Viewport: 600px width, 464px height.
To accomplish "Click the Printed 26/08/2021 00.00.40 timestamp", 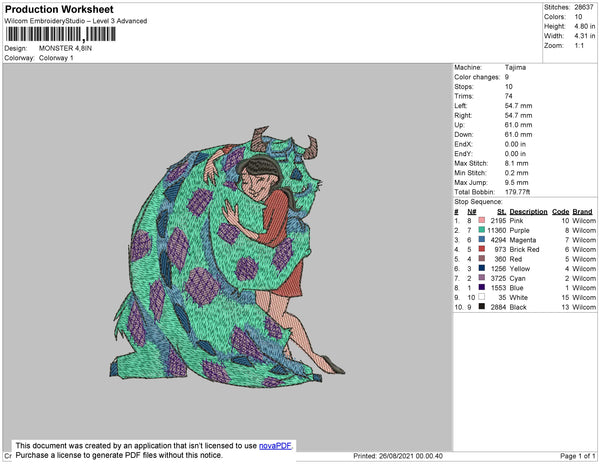I will coord(398,456).
